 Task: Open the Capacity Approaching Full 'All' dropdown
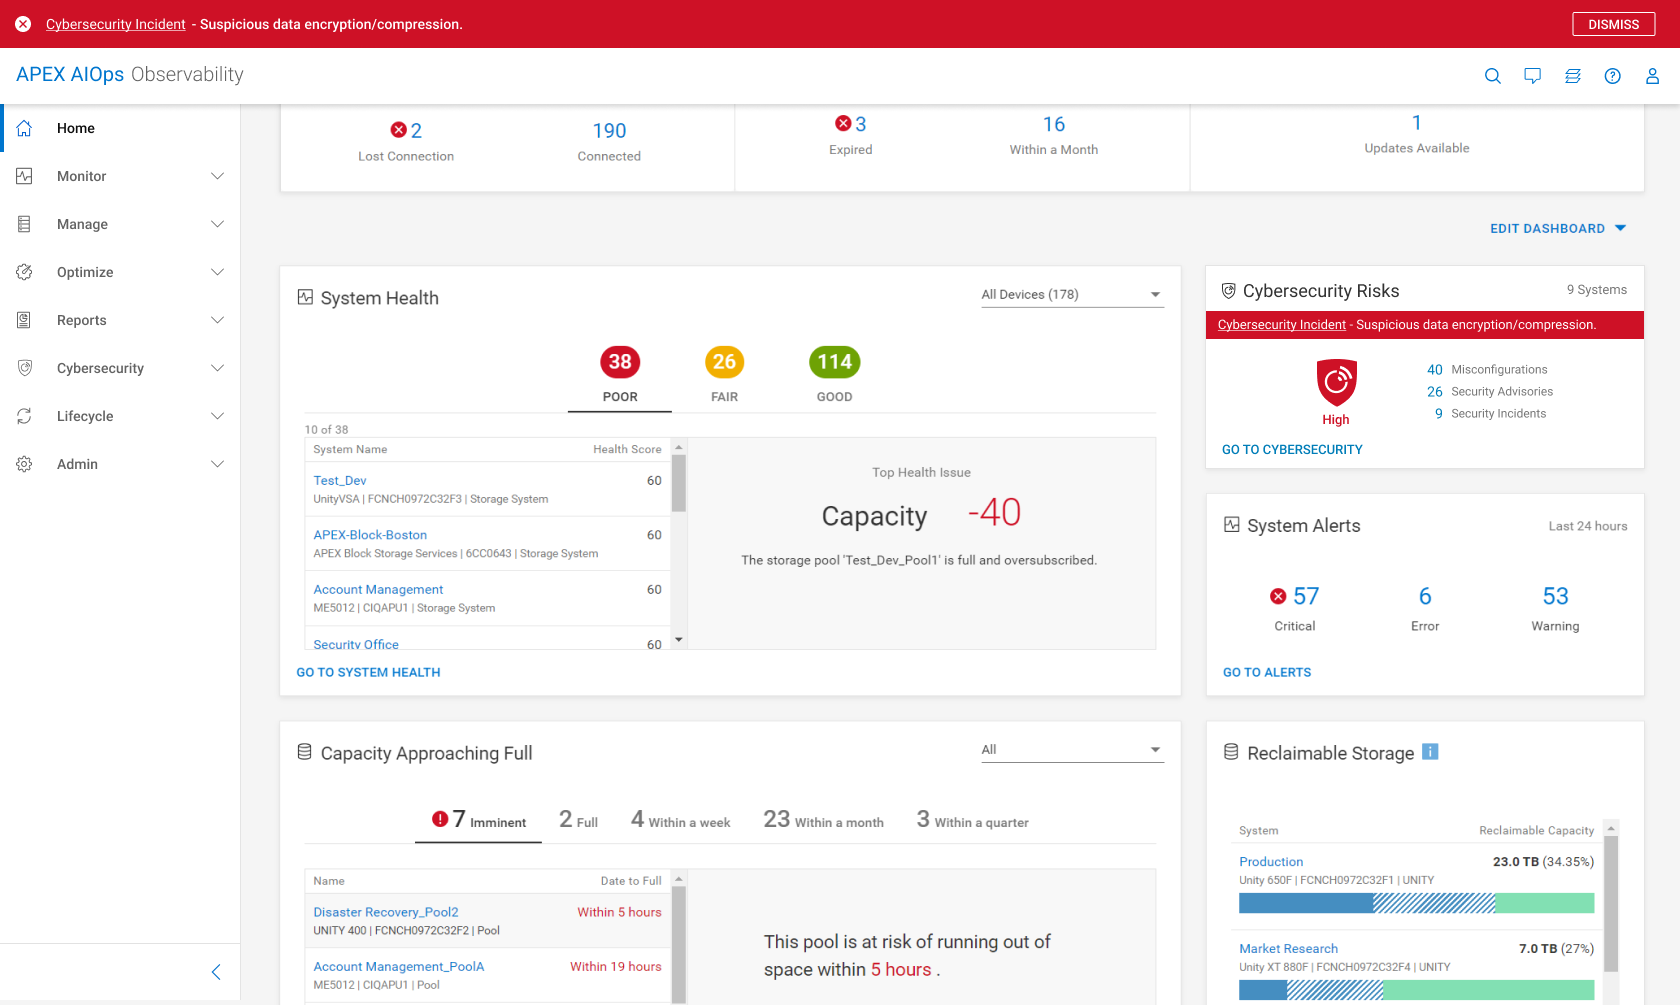(1072, 750)
